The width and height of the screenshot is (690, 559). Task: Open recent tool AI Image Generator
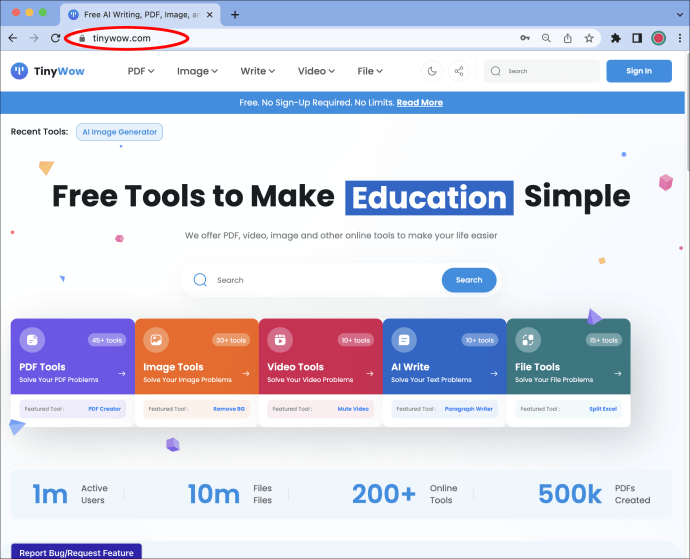click(x=120, y=132)
